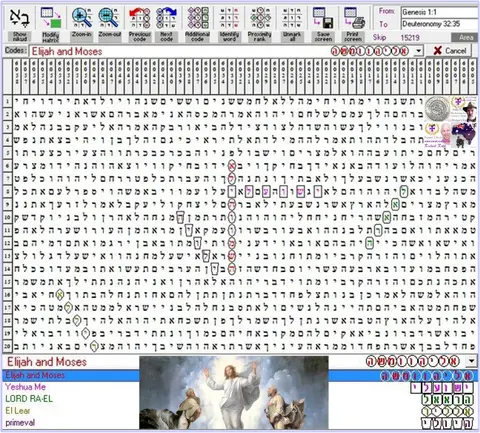Image resolution: width=480 pixels, height=433 pixels.
Task: Click the Codes field Elijah and Moses
Action: click(x=221, y=51)
